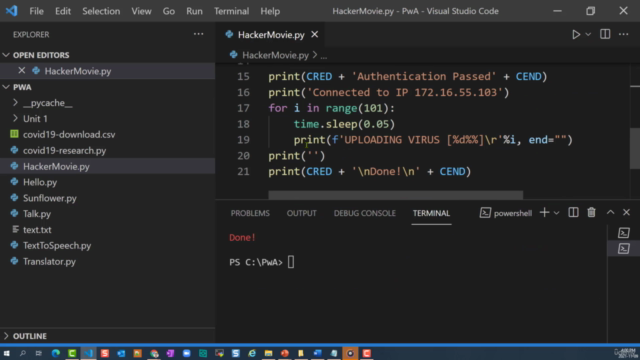The image size is (640, 360).
Task: Open the Run menu
Action: [x=194, y=11]
